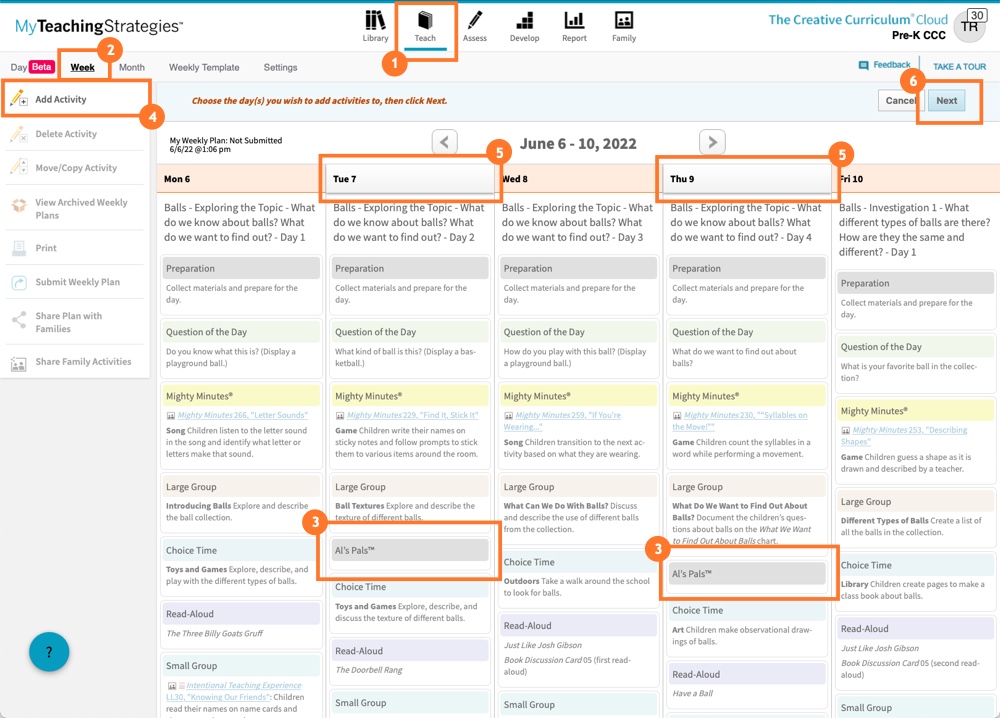Image resolution: width=1000 pixels, height=718 pixels.
Task: Click the Assess pencil icon
Action: pyautogui.click(x=475, y=21)
